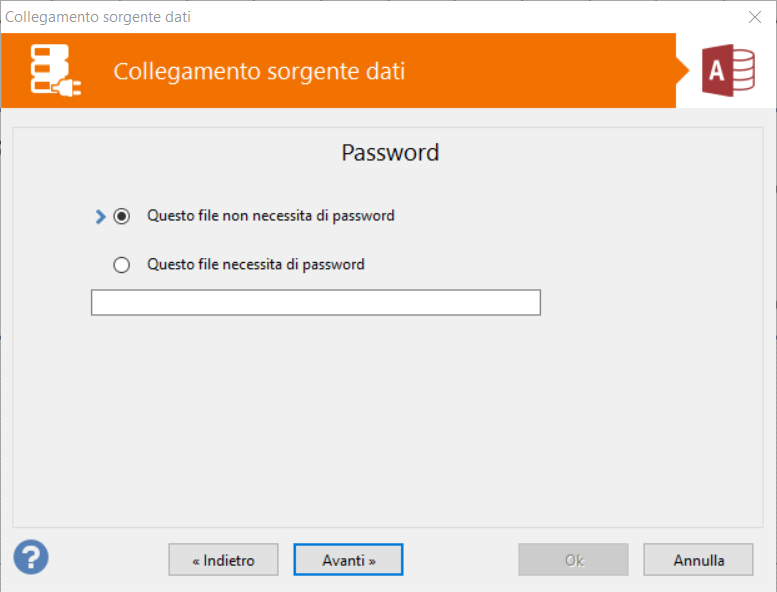Go back with the « Indietro button
The width and height of the screenshot is (777, 592).
pyautogui.click(x=223, y=560)
